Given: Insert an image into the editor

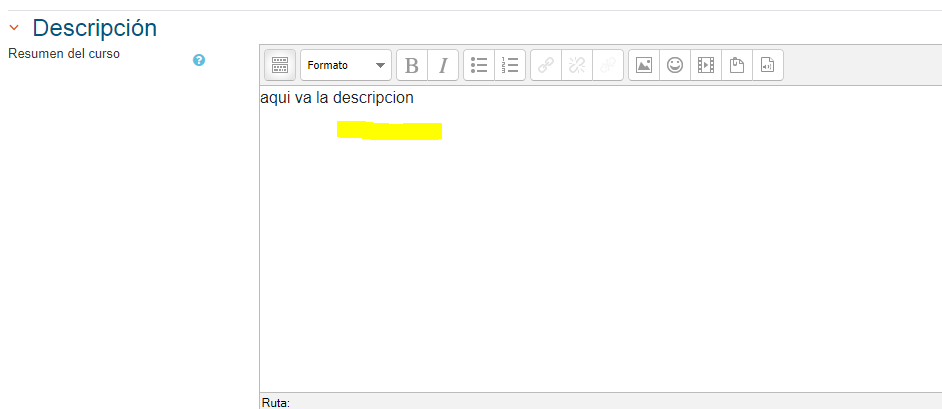Looking at the screenshot, I should click(x=644, y=65).
